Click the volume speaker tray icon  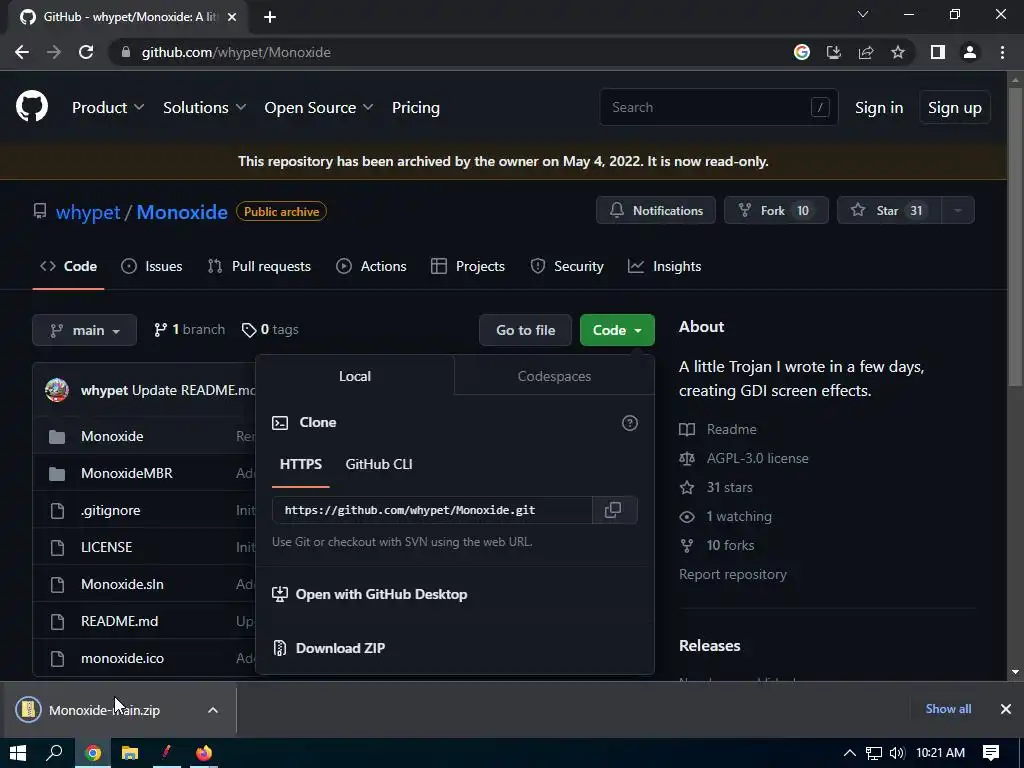click(897, 753)
